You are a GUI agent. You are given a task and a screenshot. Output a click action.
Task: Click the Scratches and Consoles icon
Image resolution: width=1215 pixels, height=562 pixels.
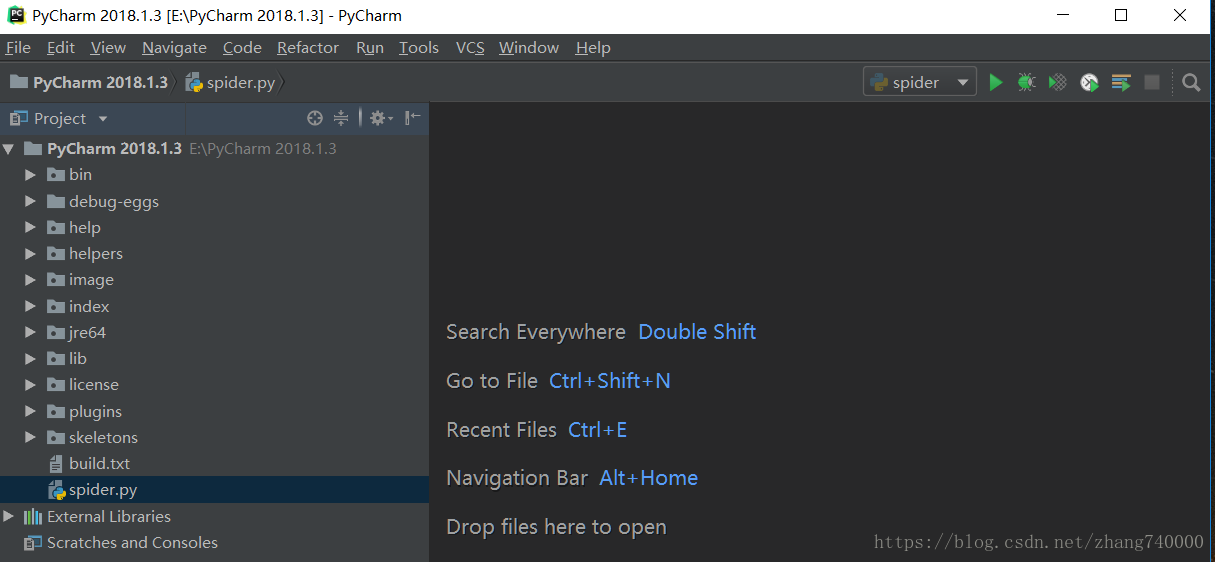(33, 543)
